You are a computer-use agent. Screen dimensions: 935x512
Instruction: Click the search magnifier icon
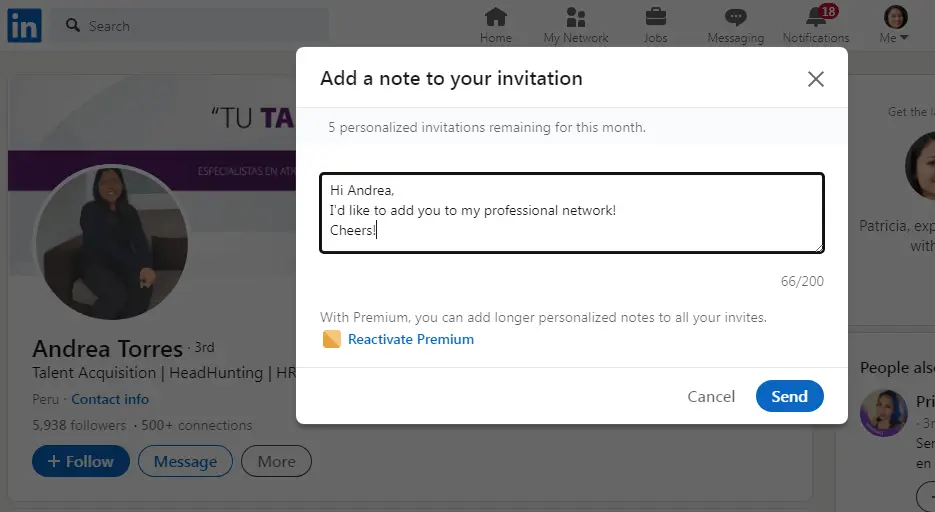73,25
